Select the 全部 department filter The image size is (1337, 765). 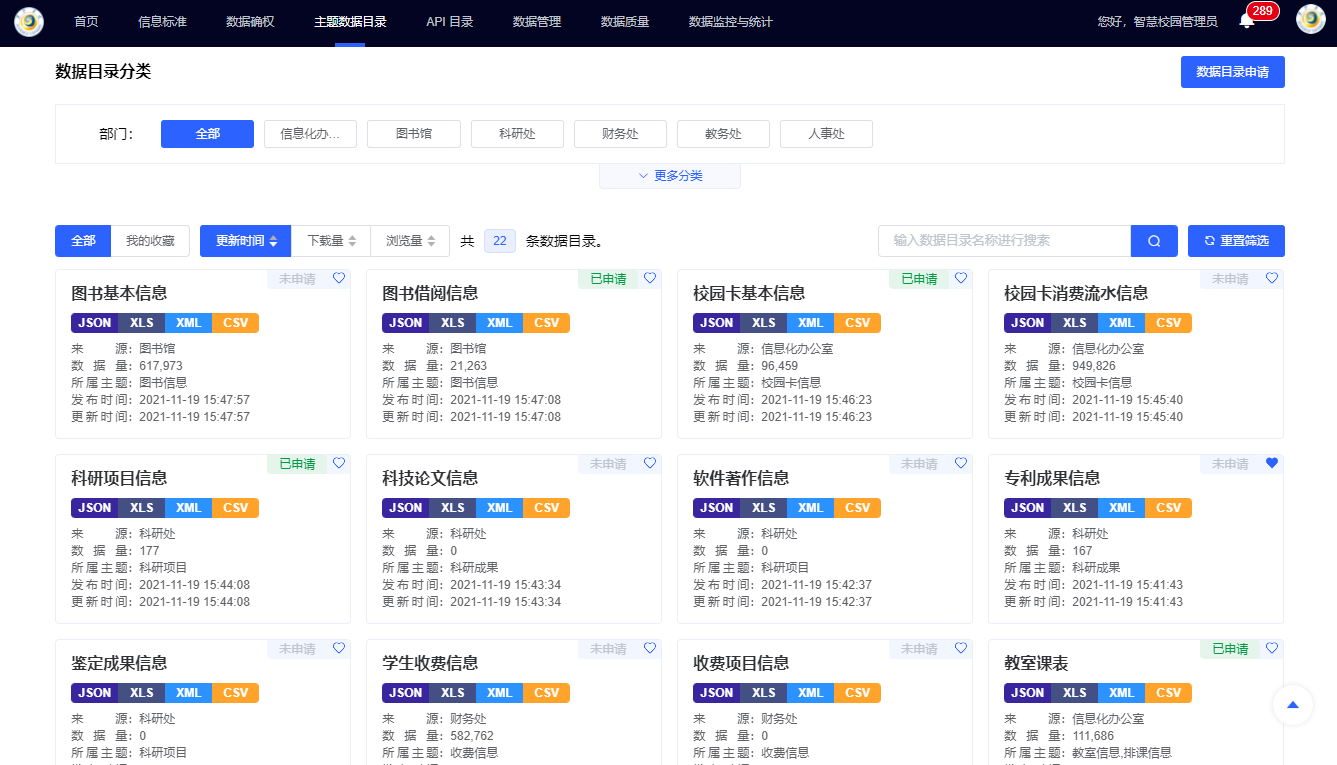click(207, 133)
